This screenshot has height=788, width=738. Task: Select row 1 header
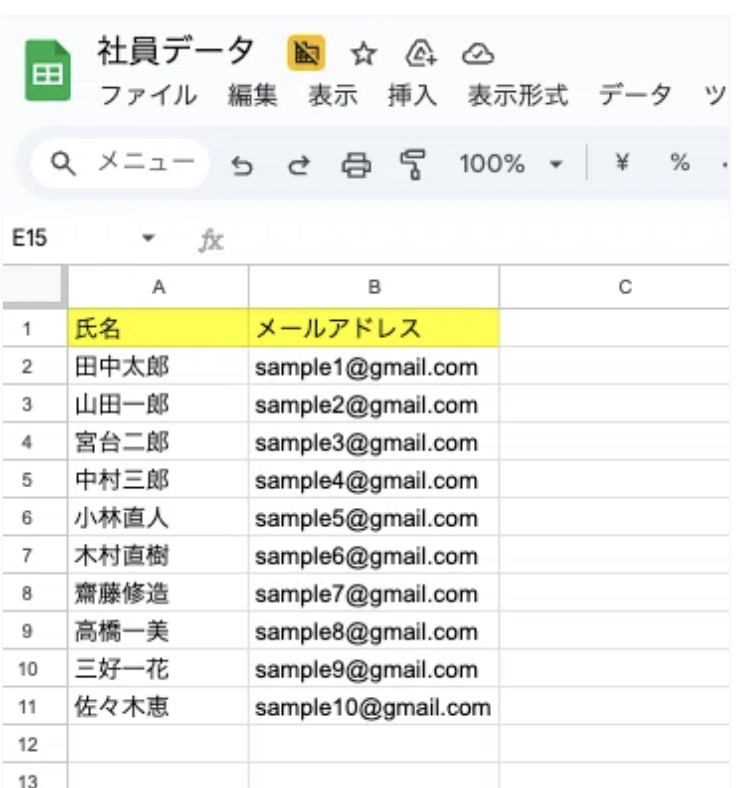35,329
